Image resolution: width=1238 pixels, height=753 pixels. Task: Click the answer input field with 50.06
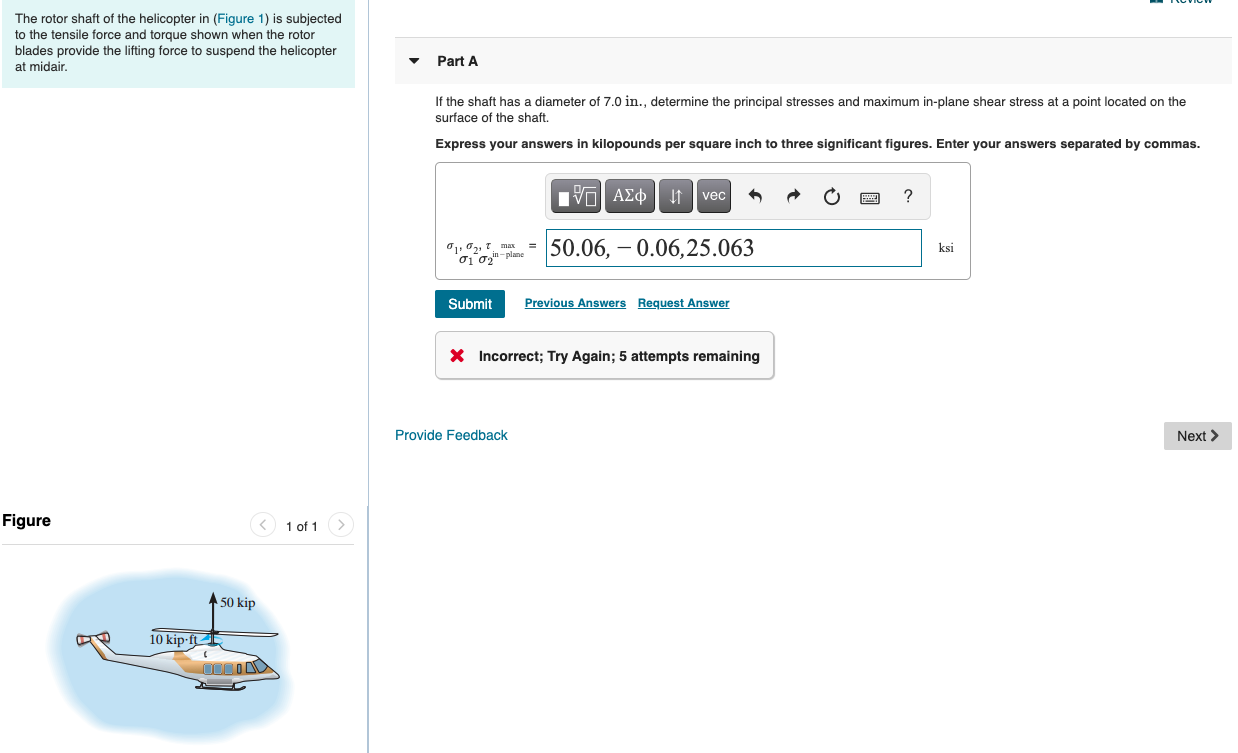(x=734, y=248)
